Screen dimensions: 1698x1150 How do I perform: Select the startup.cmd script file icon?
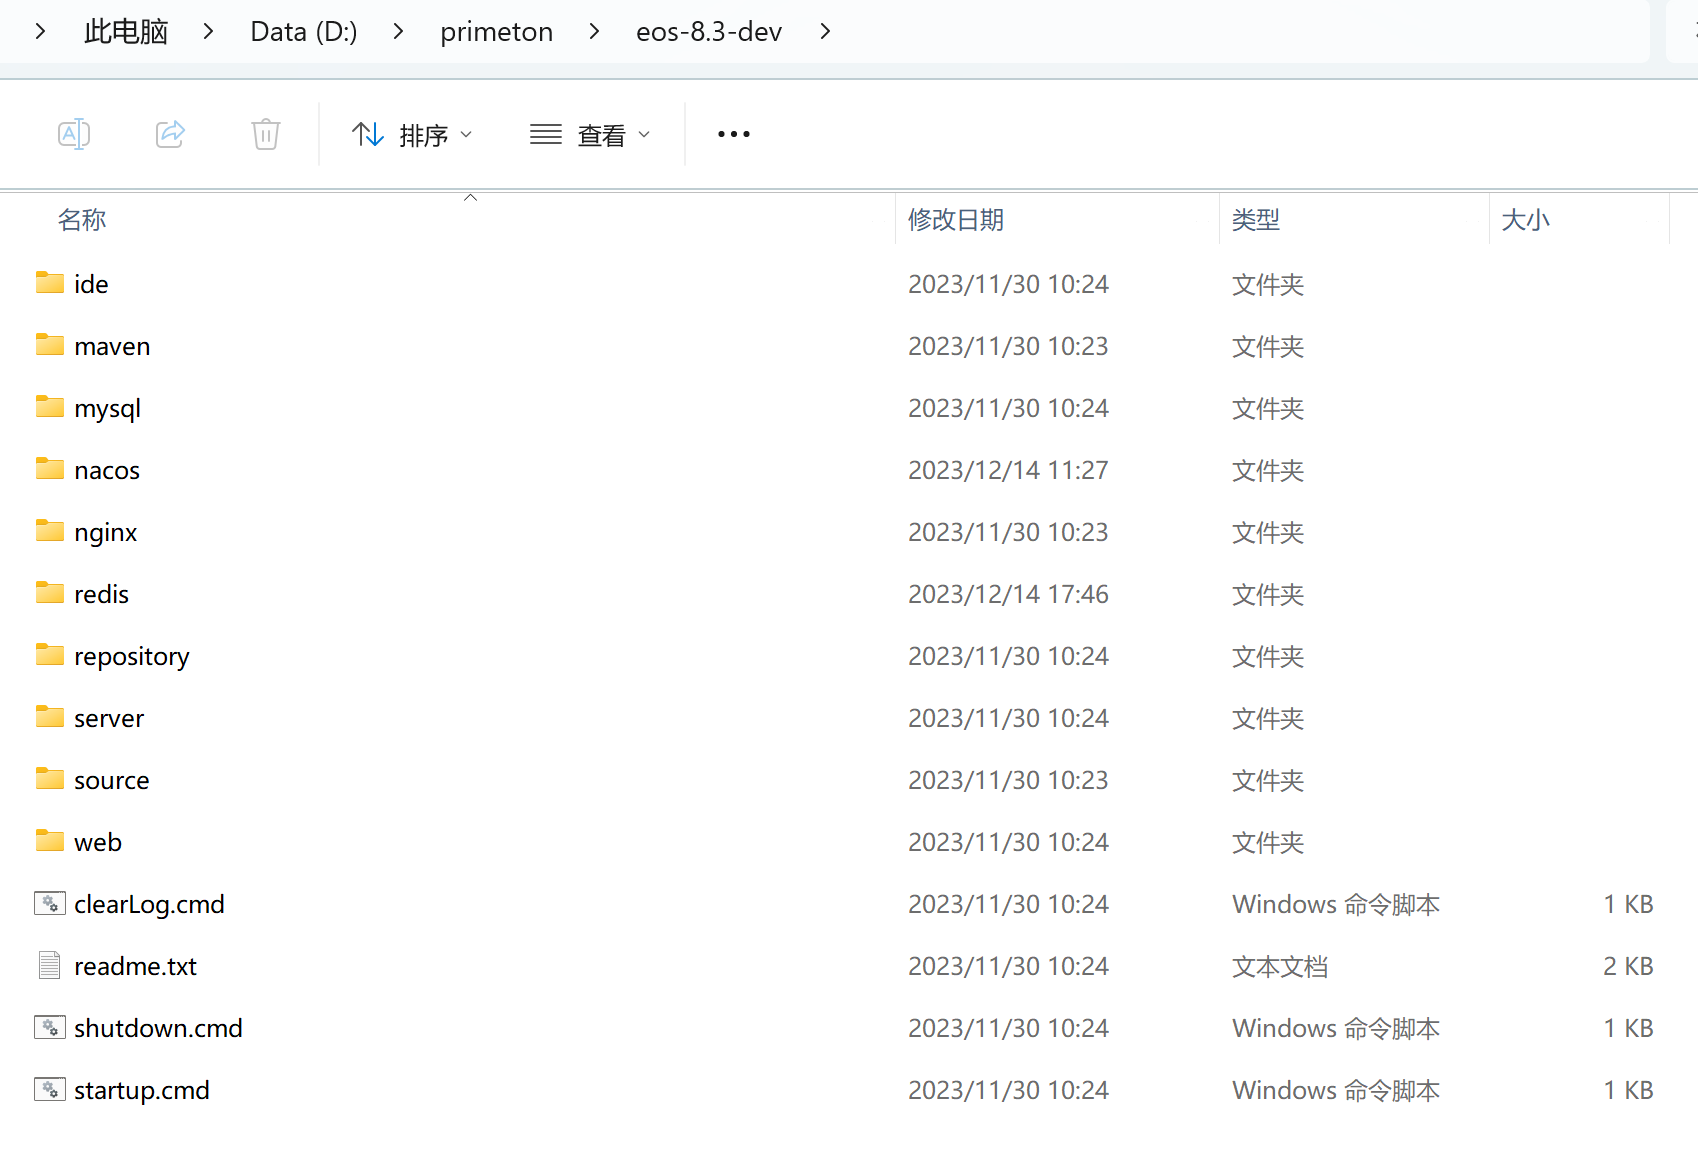[50, 1089]
